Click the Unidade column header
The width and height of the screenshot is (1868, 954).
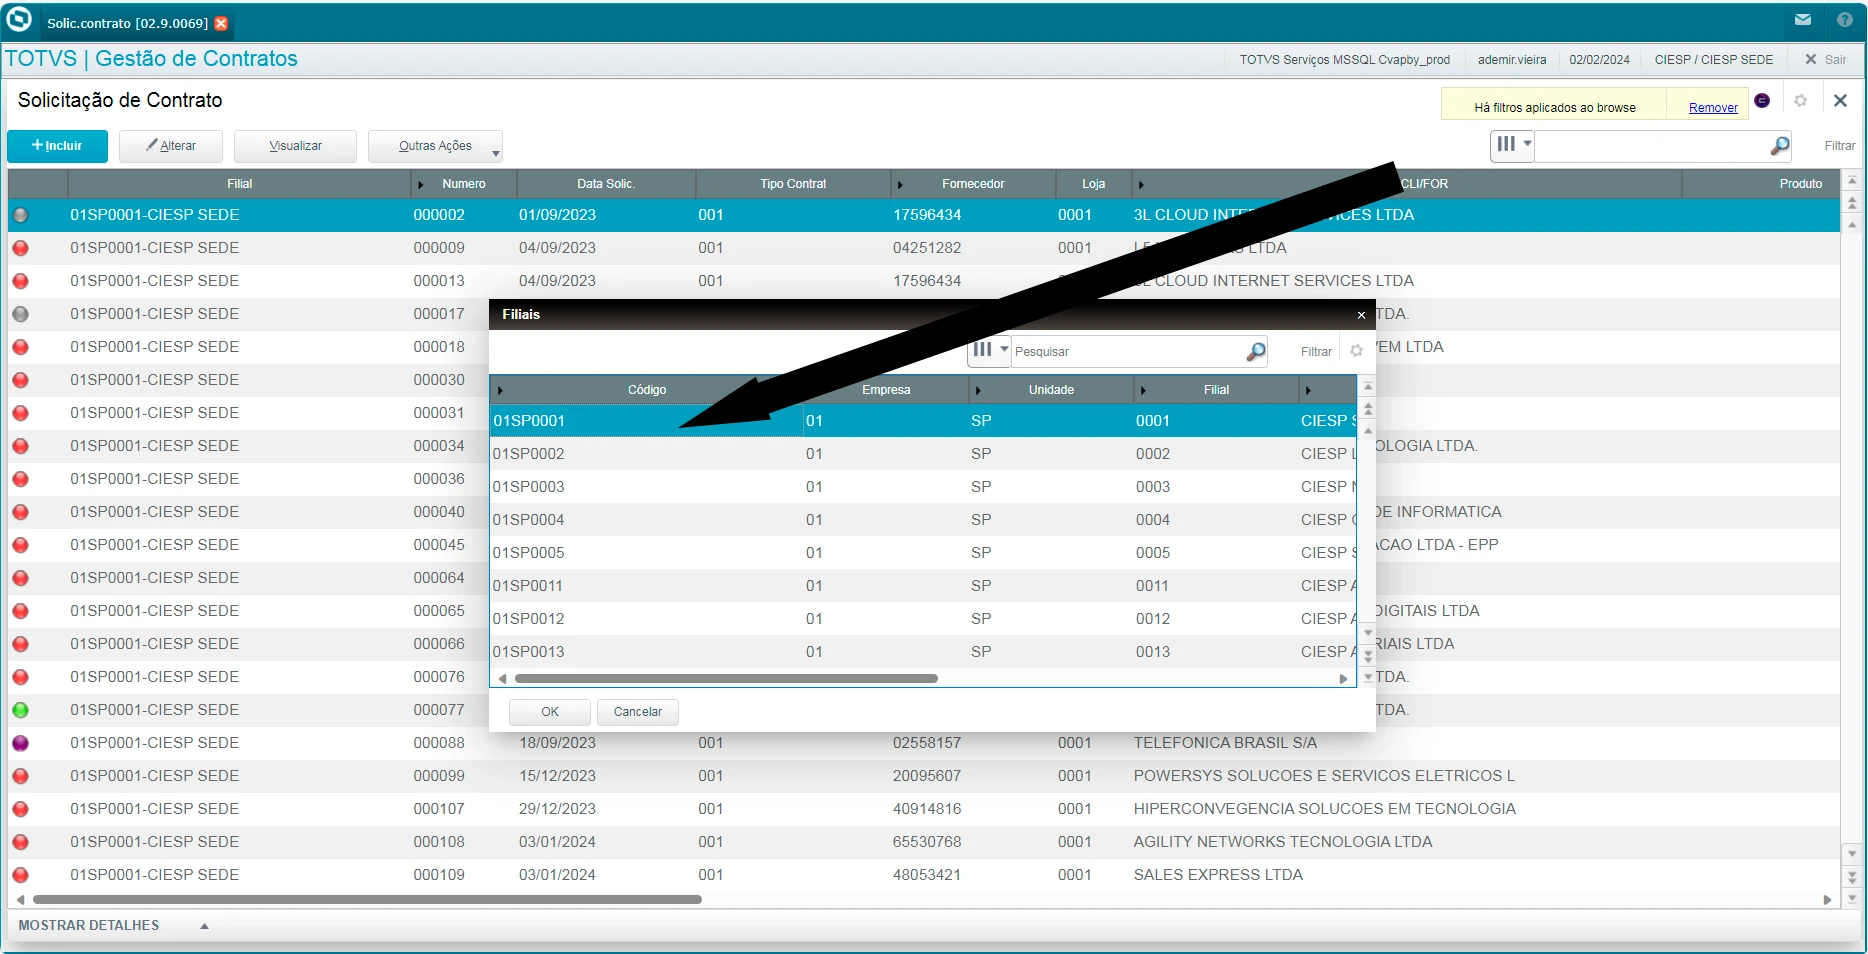click(x=1050, y=390)
